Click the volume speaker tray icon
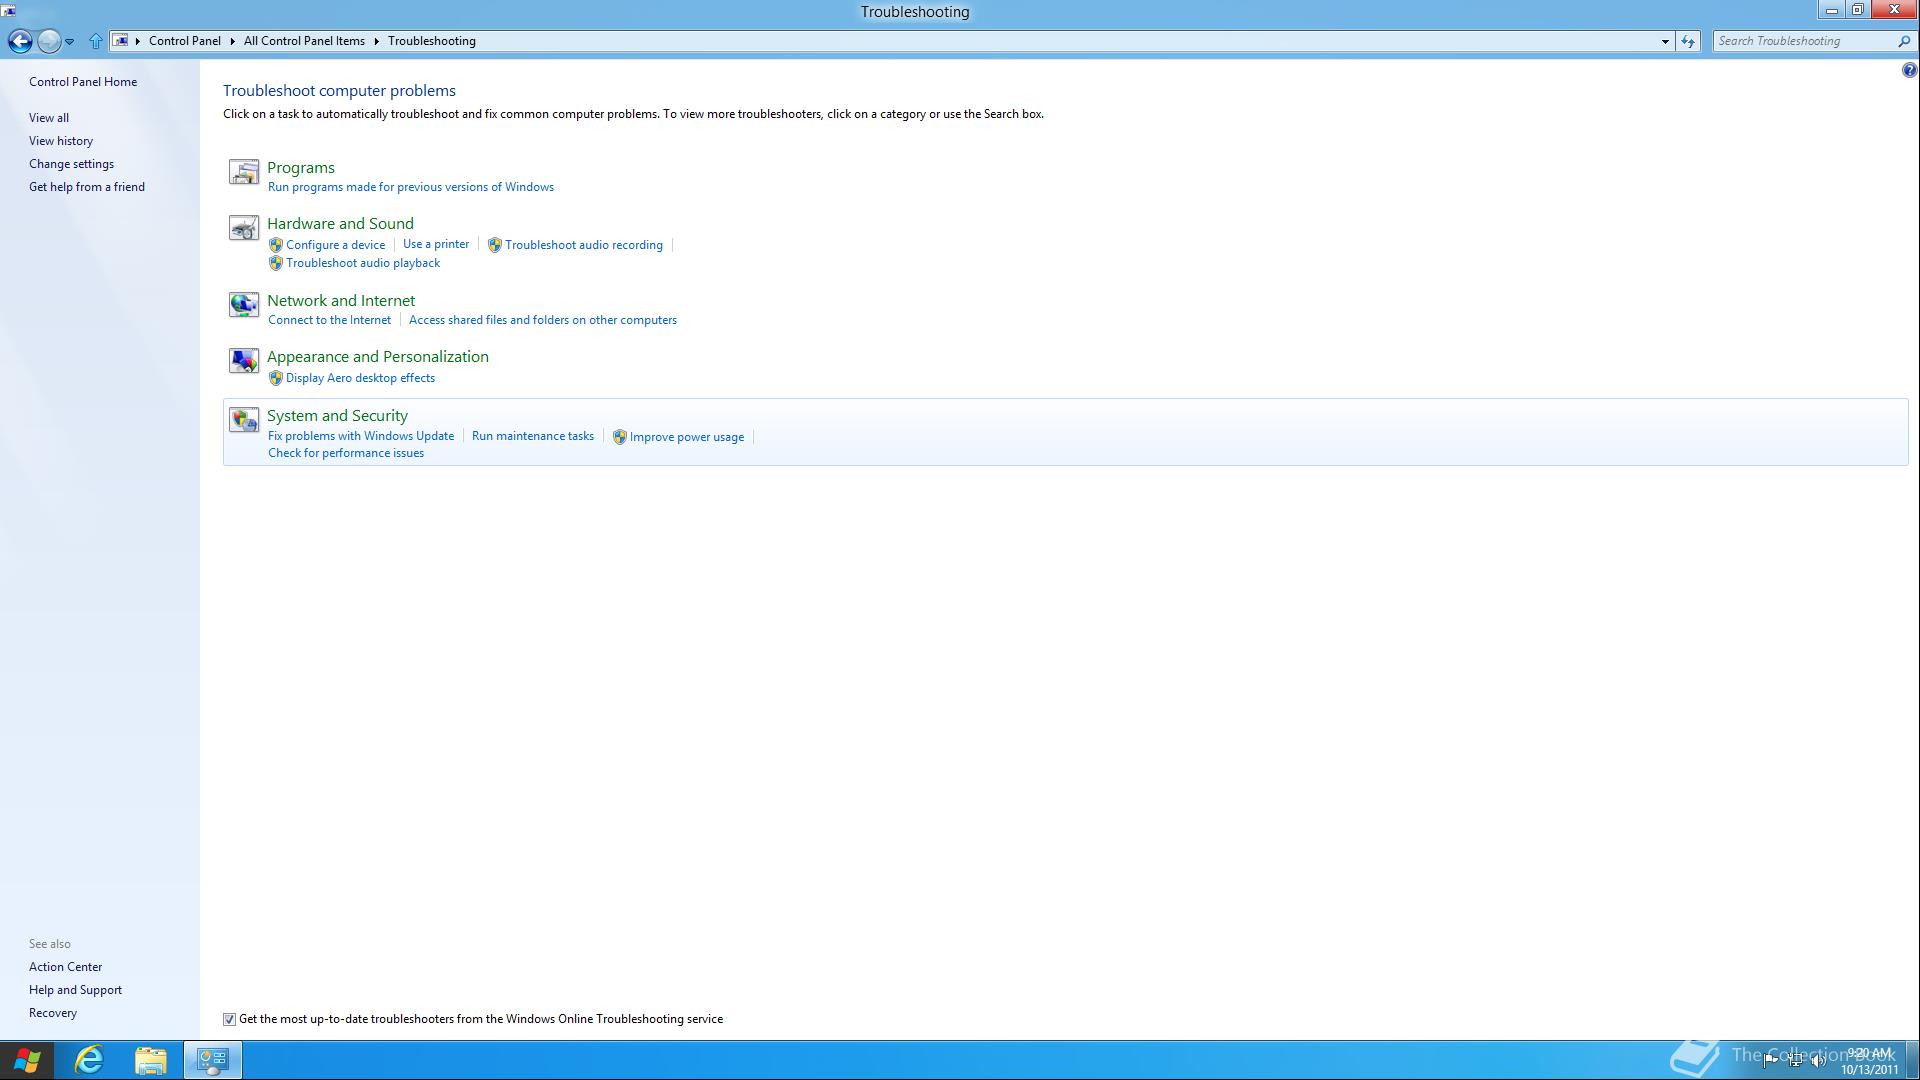 pyautogui.click(x=1819, y=1060)
